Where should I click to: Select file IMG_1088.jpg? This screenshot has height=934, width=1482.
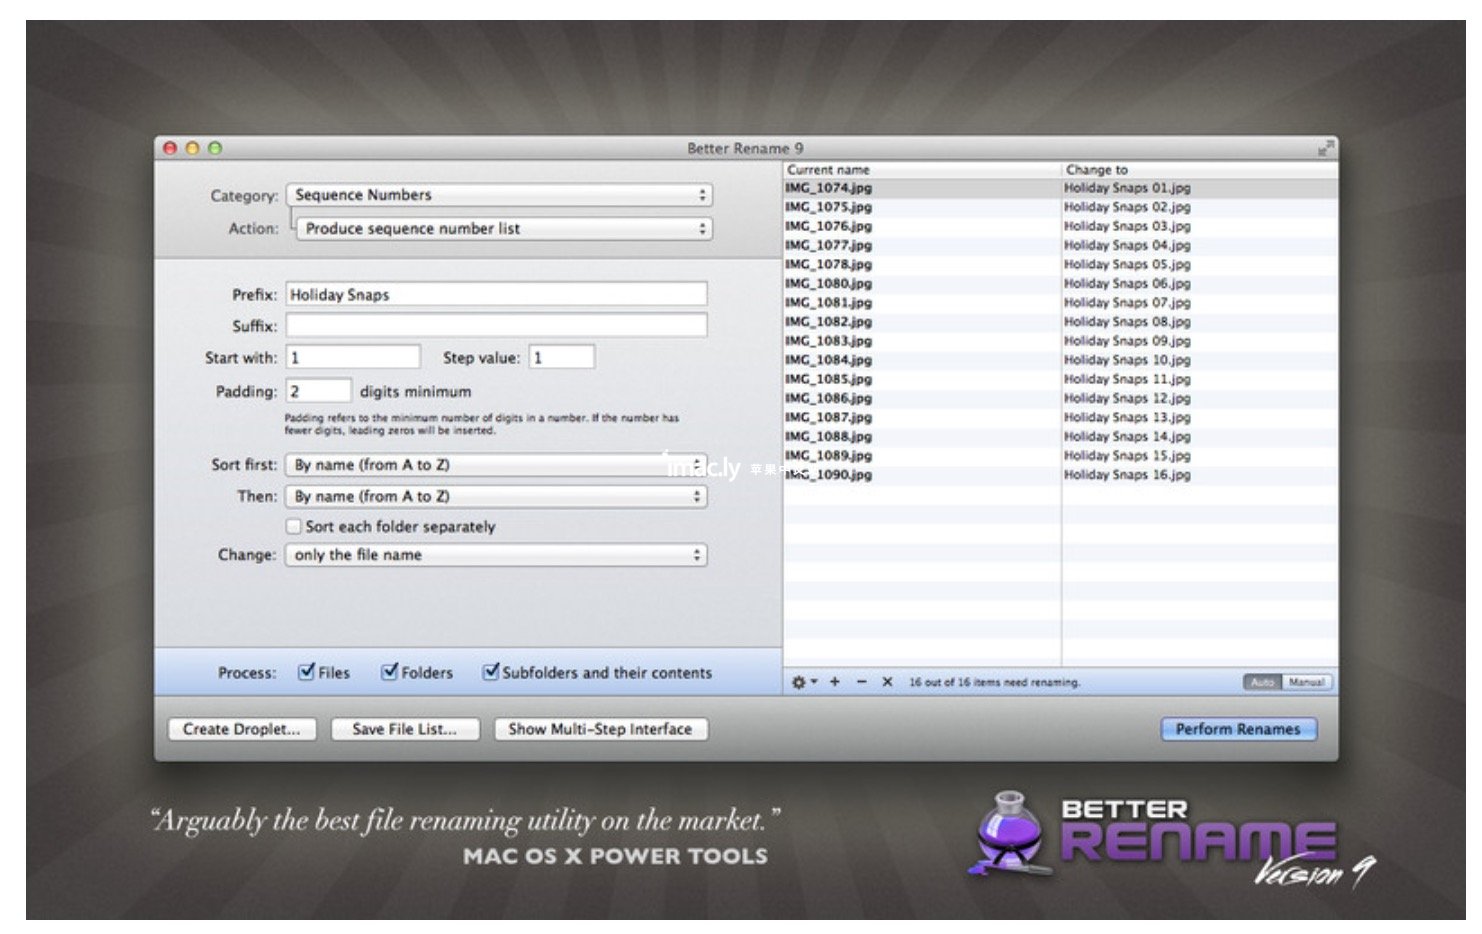tap(828, 436)
